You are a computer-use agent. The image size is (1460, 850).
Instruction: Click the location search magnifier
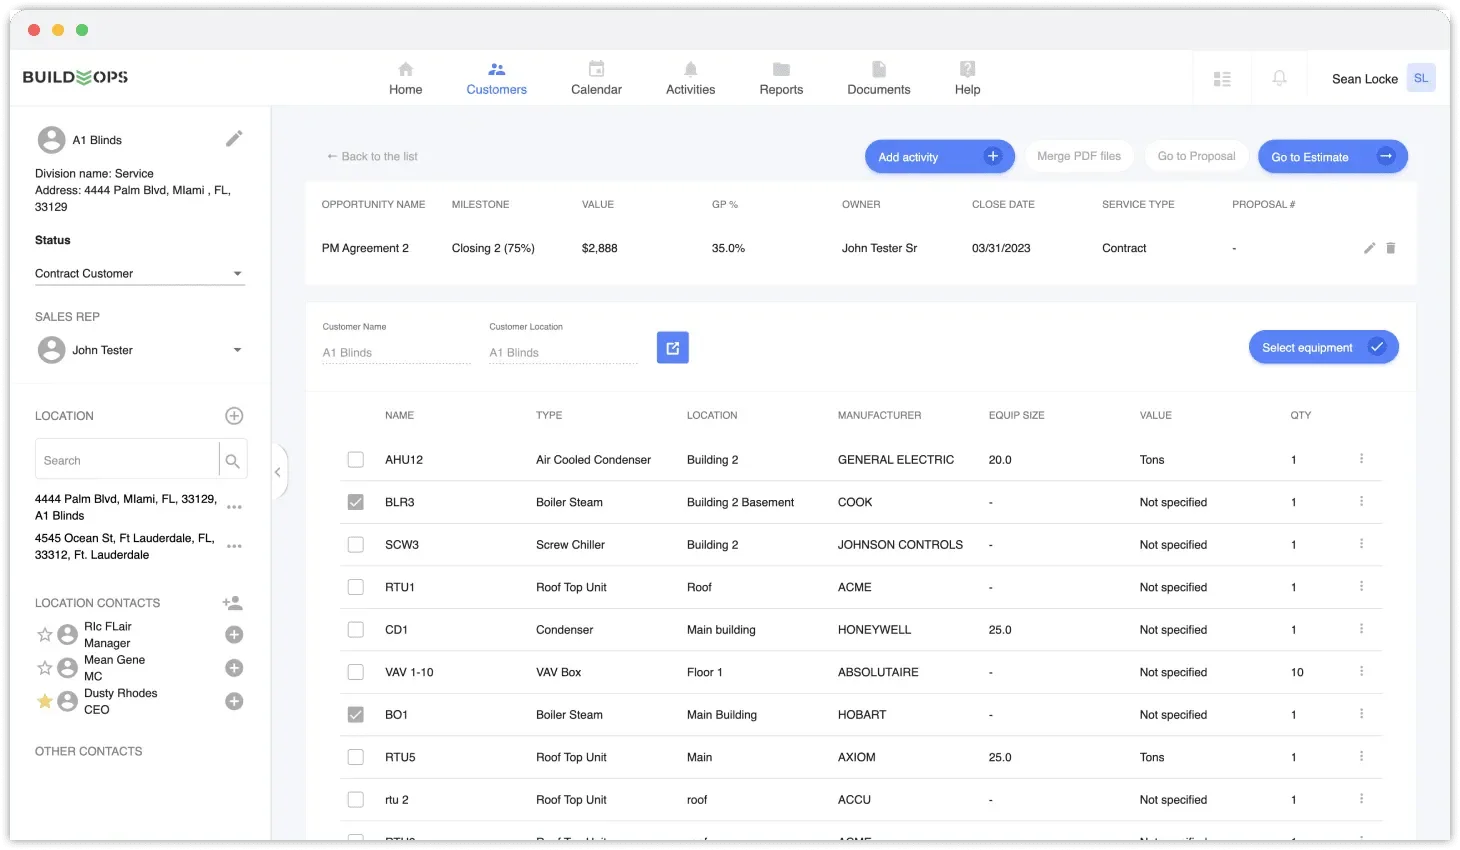click(x=232, y=459)
